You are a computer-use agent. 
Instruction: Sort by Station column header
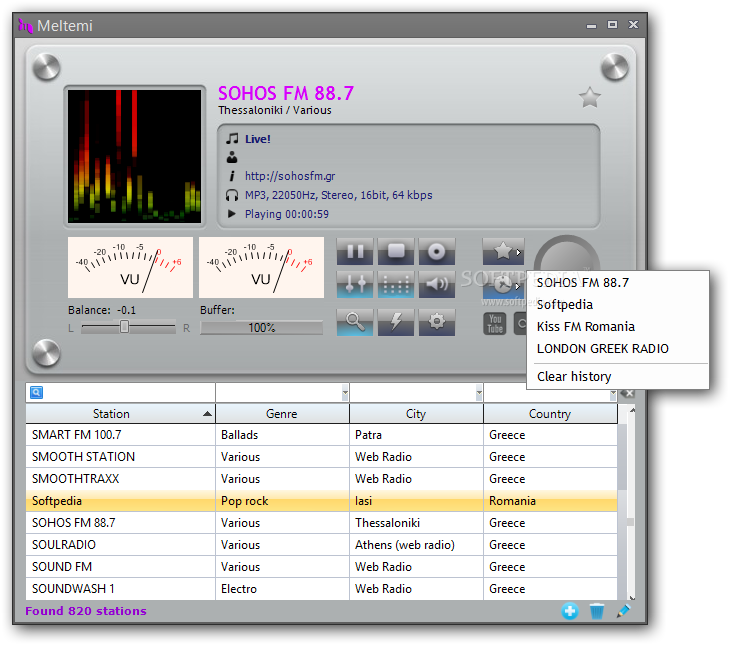(121, 414)
